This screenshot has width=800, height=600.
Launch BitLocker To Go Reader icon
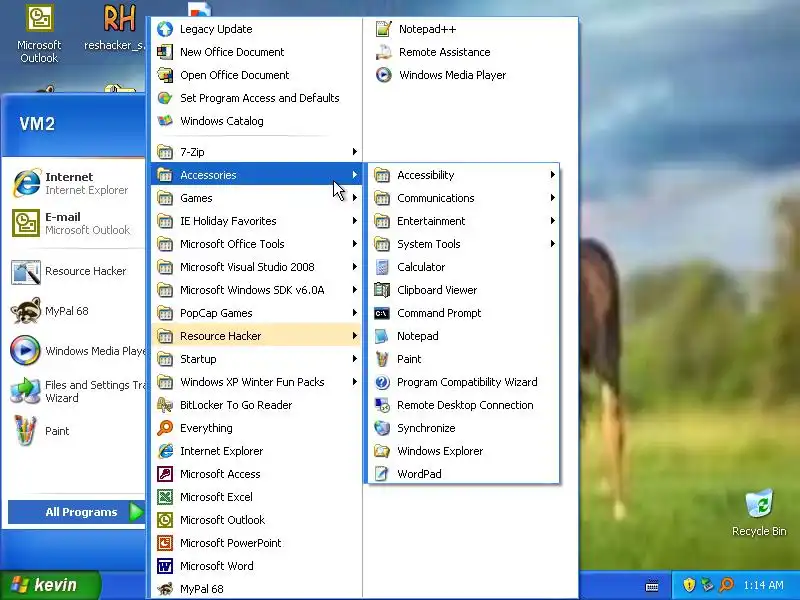click(x=164, y=405)
